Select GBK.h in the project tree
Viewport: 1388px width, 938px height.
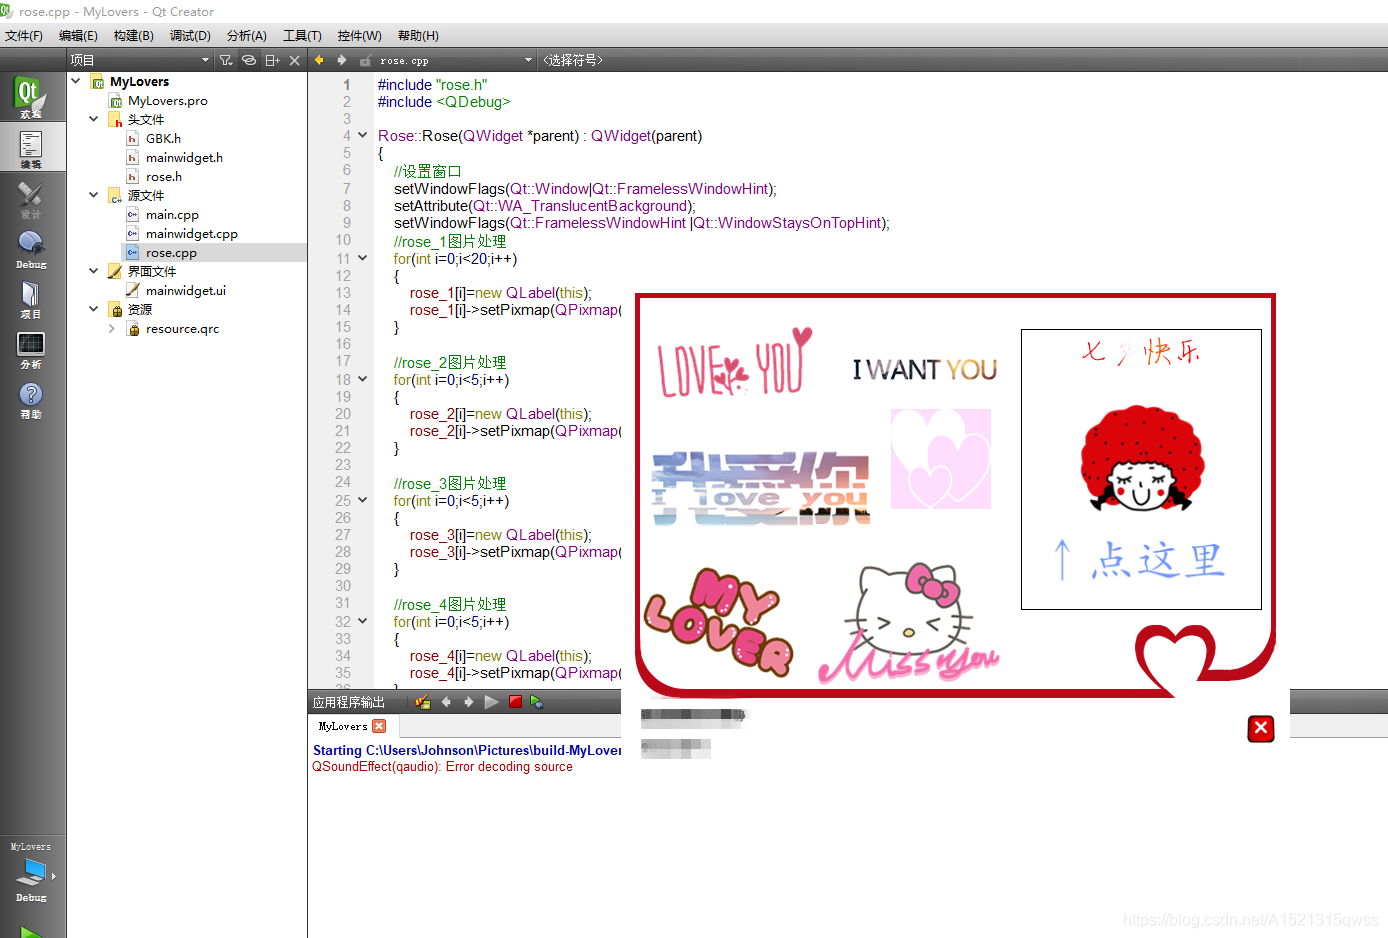(163, 138)
